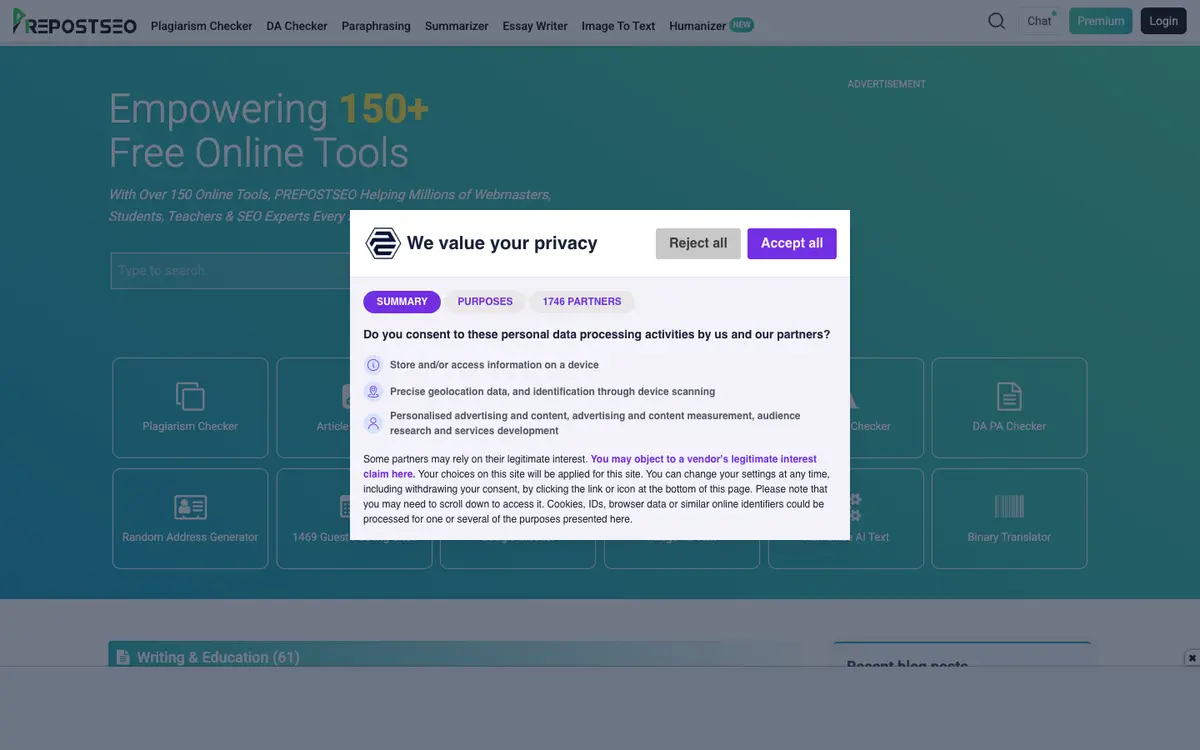Switch to the PURPOSES tab
The width and height of the screenshot is (1200, 750).
[485, 302]
